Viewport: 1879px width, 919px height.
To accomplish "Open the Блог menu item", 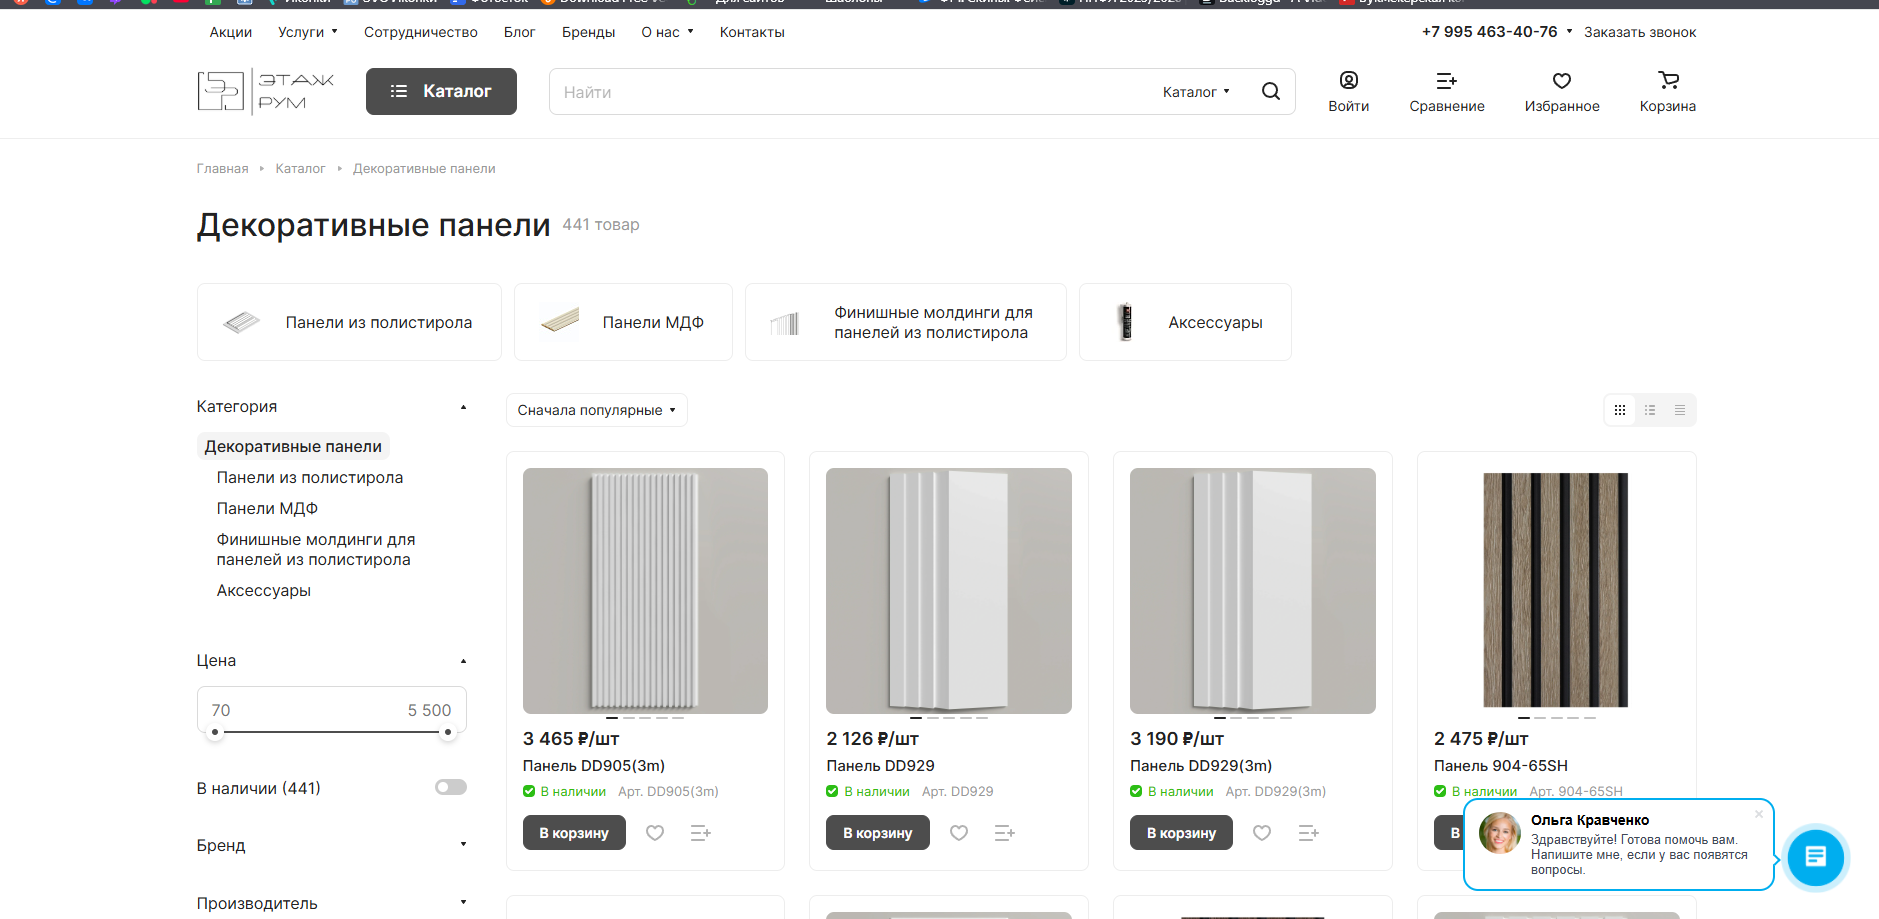I will [519, 32].
